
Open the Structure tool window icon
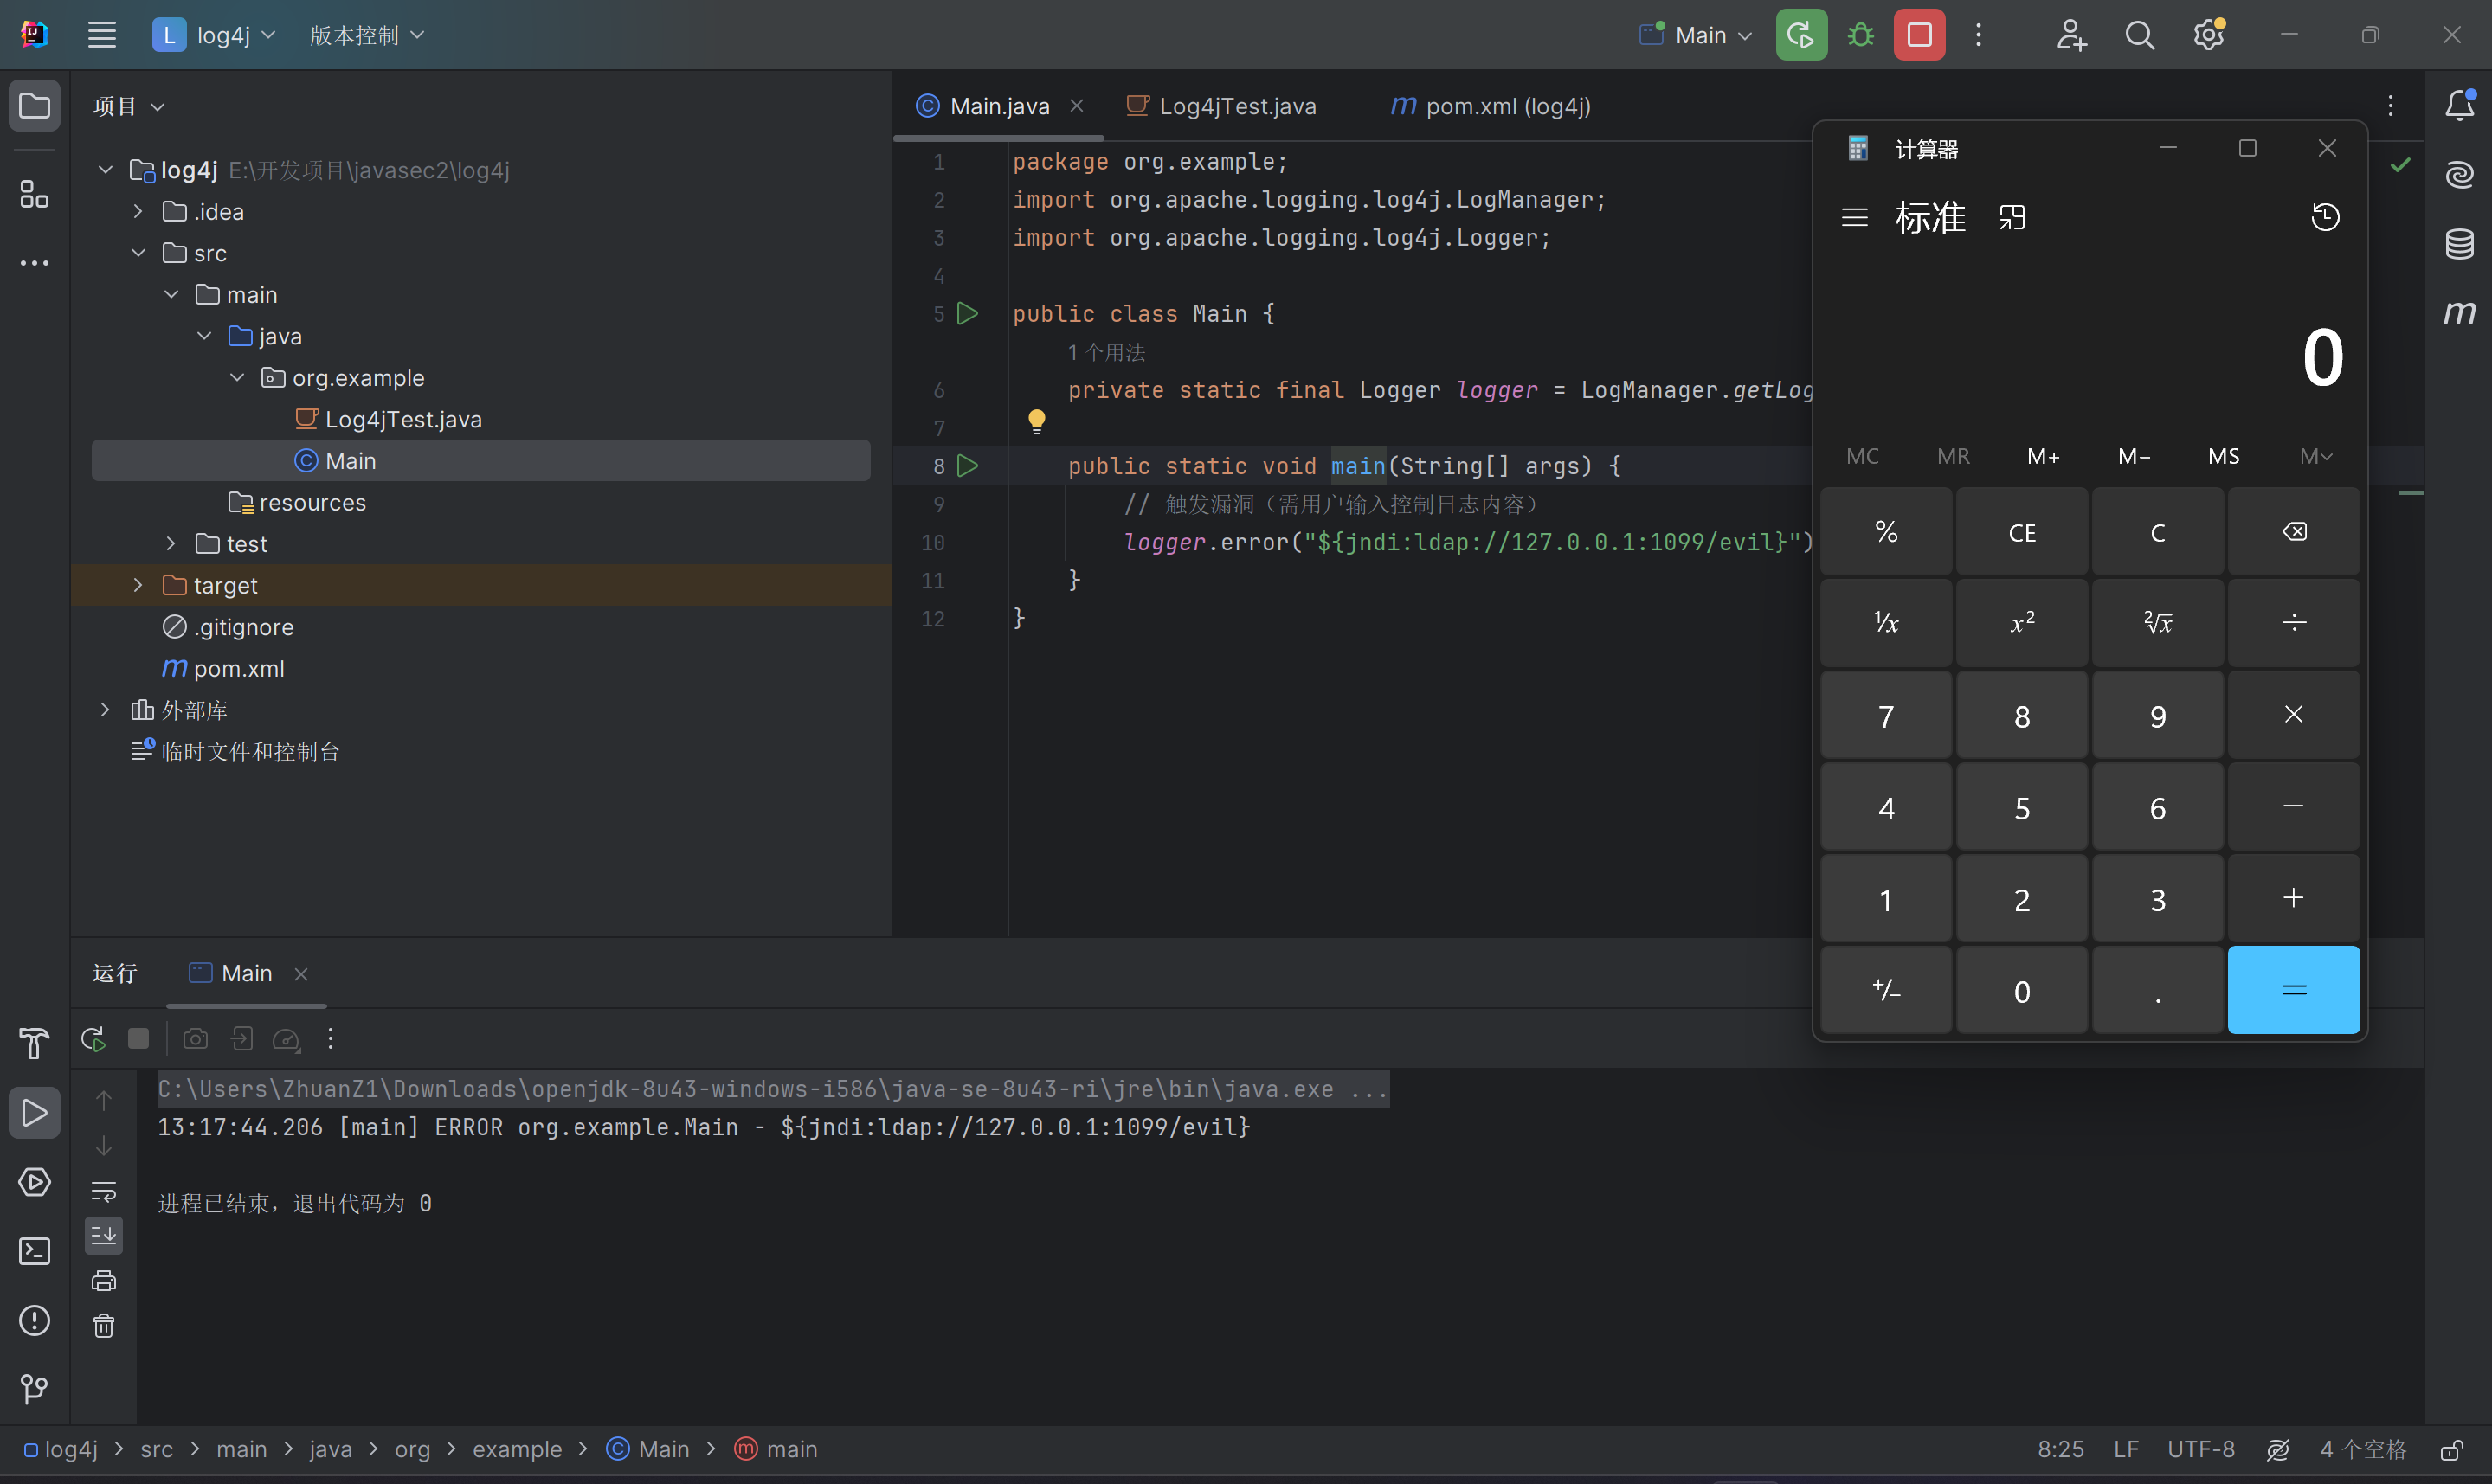[35, 194]
